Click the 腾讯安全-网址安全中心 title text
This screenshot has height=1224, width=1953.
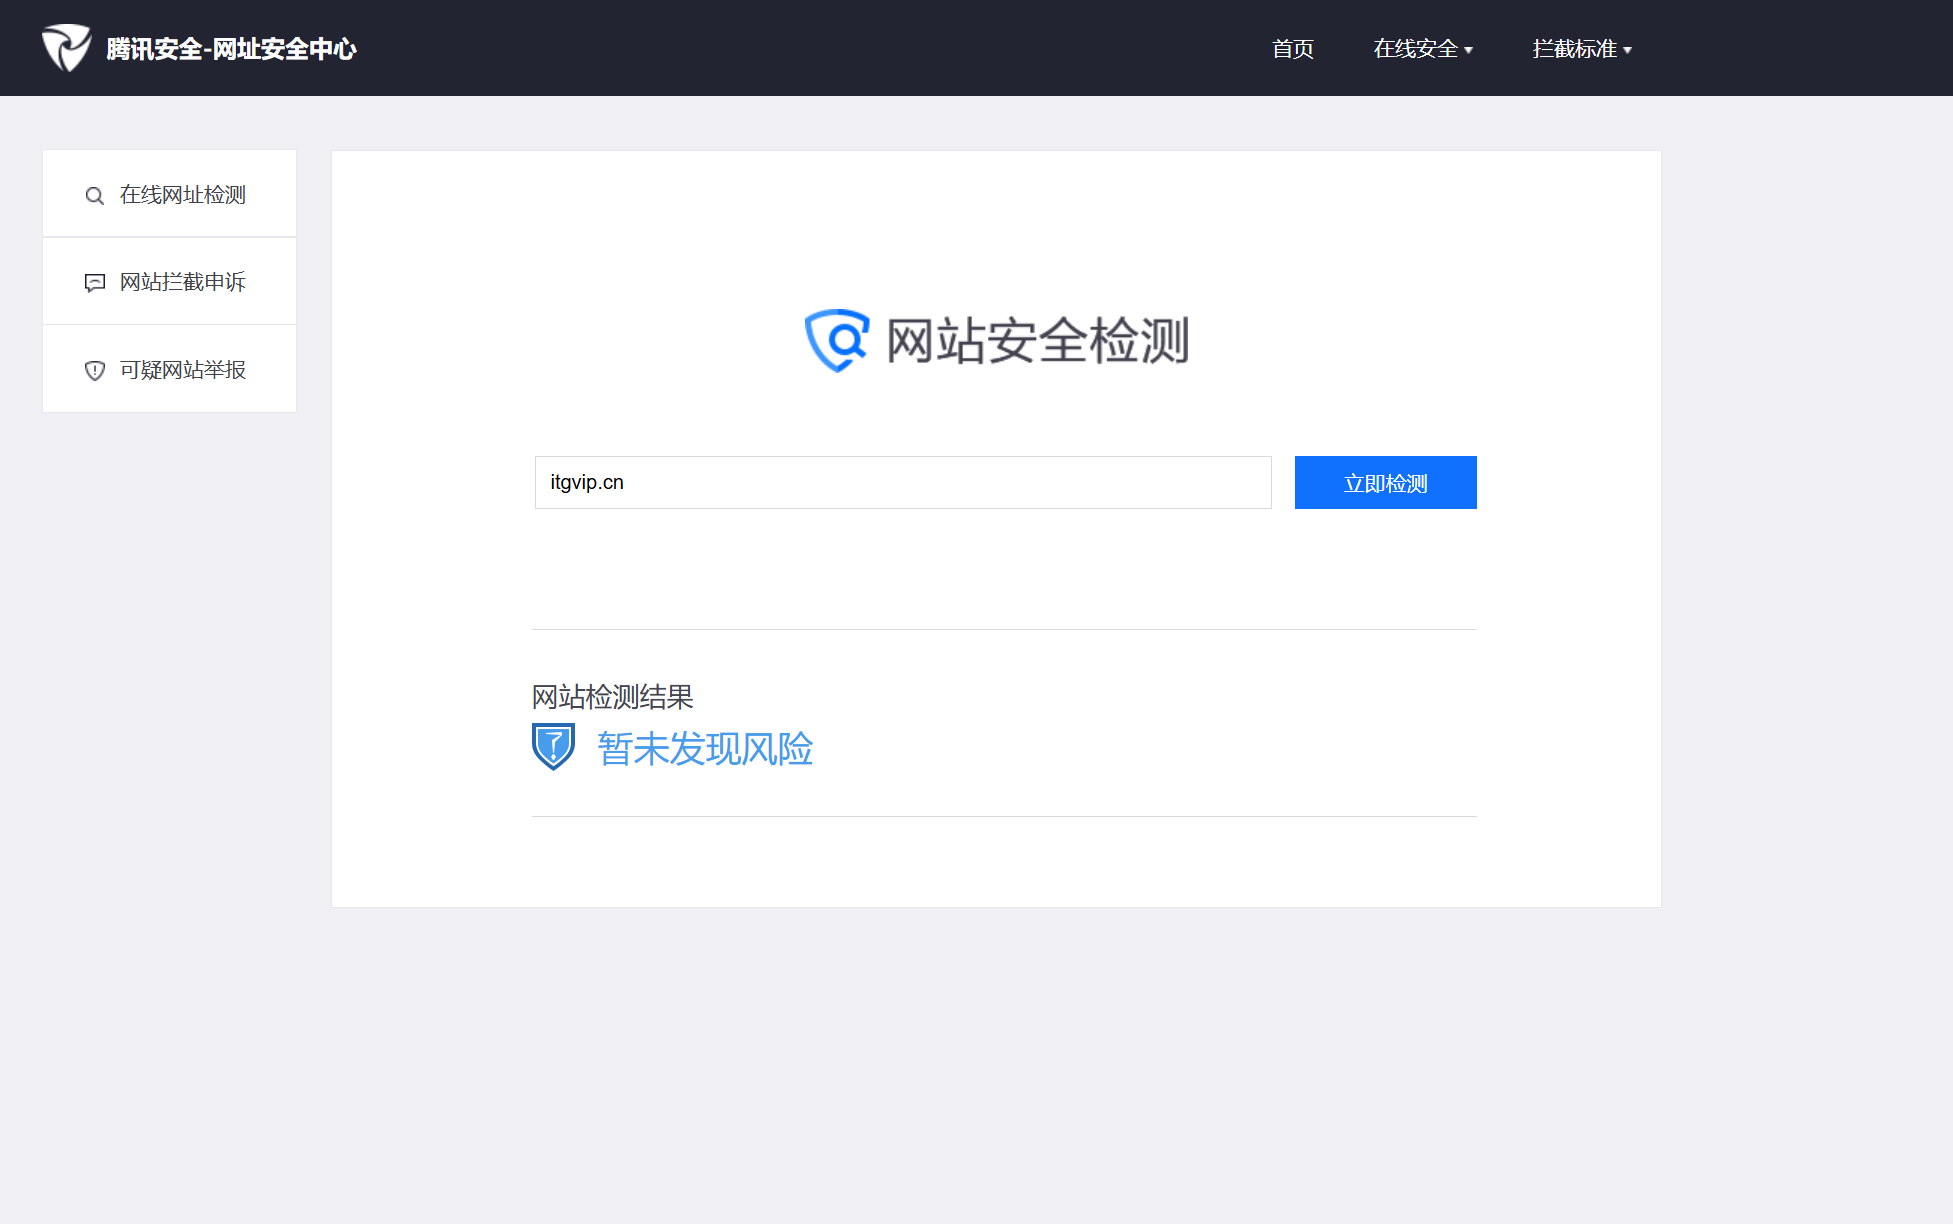(231, 49)
